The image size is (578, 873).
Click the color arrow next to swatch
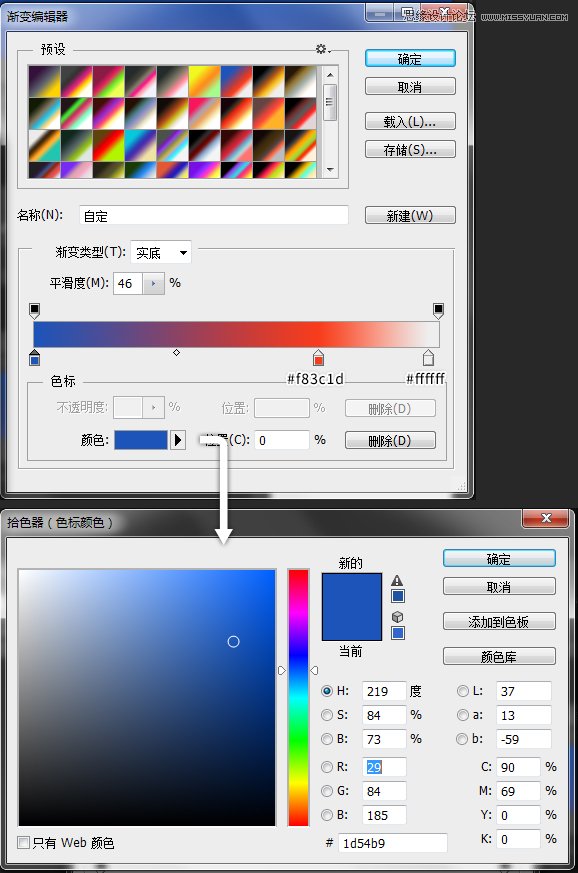[x=178, y=440]
